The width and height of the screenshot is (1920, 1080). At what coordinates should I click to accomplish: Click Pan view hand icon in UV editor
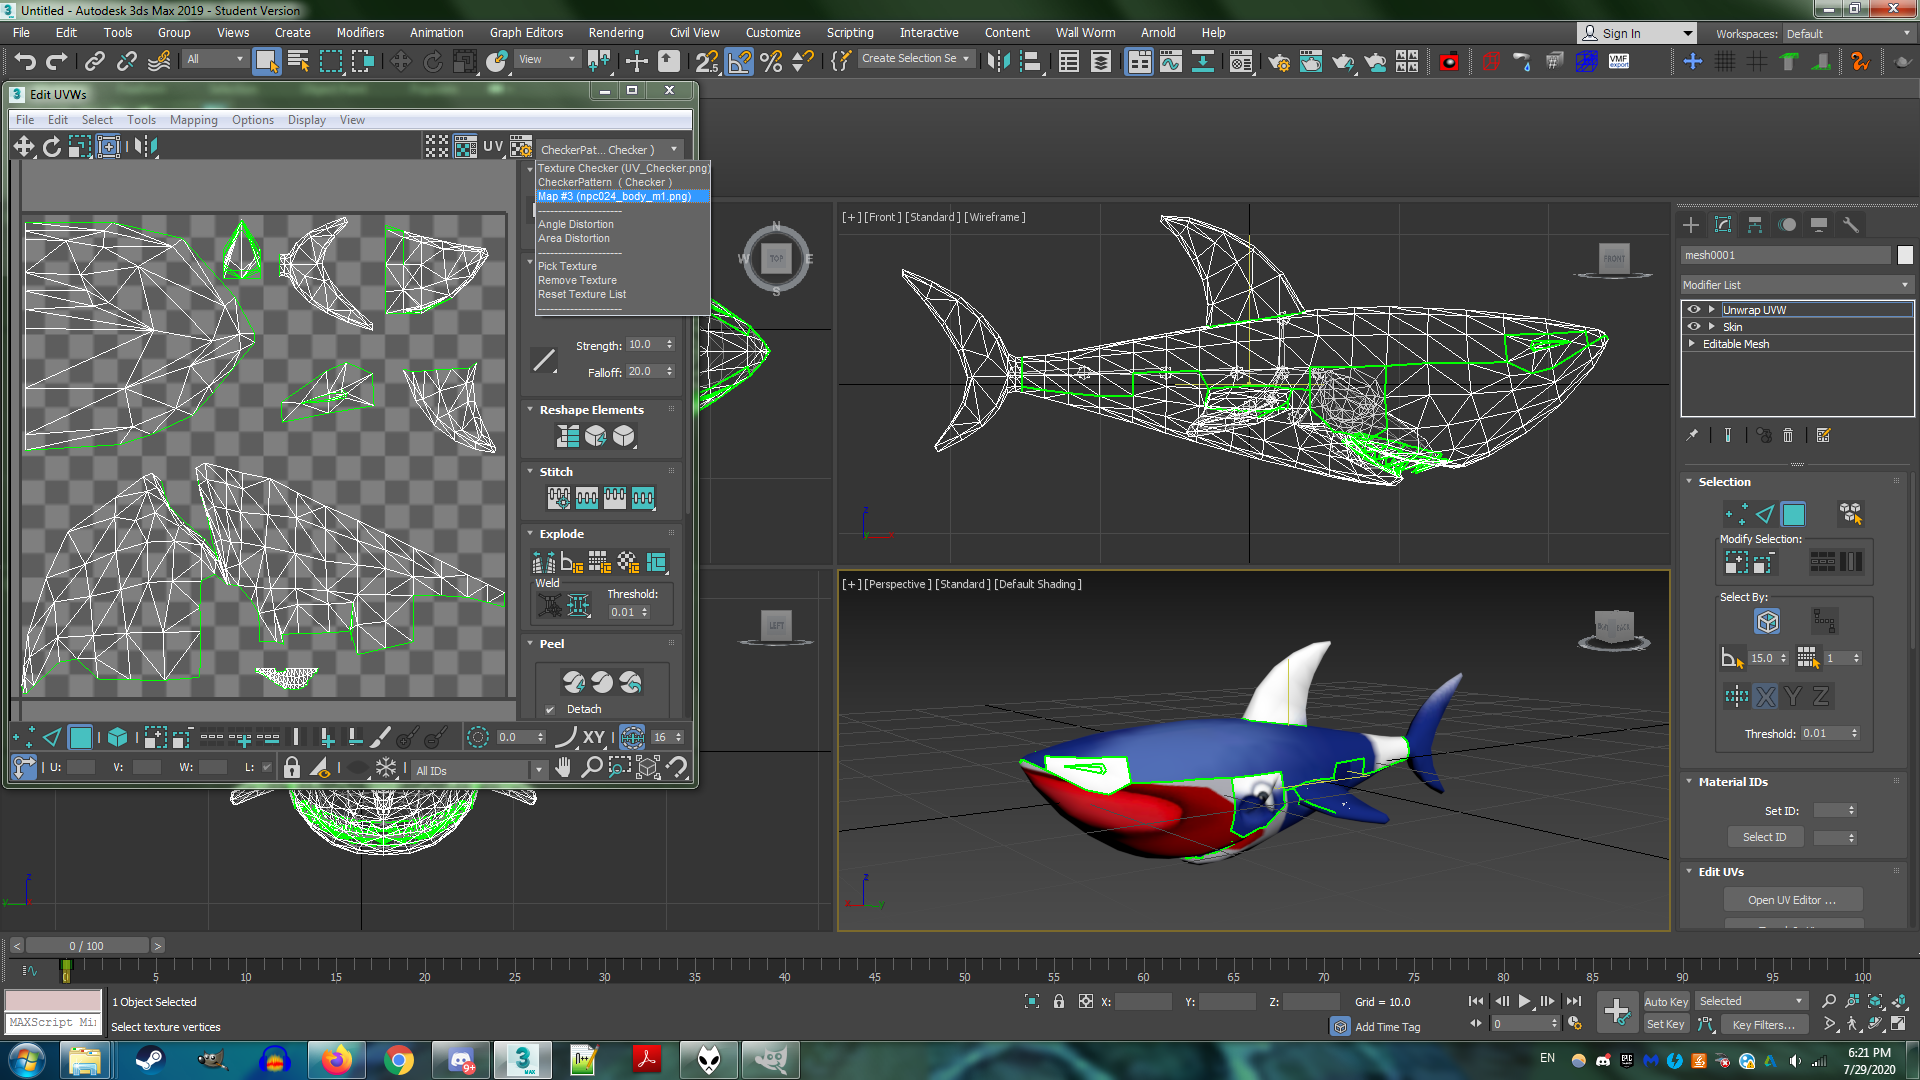[563, 768]
